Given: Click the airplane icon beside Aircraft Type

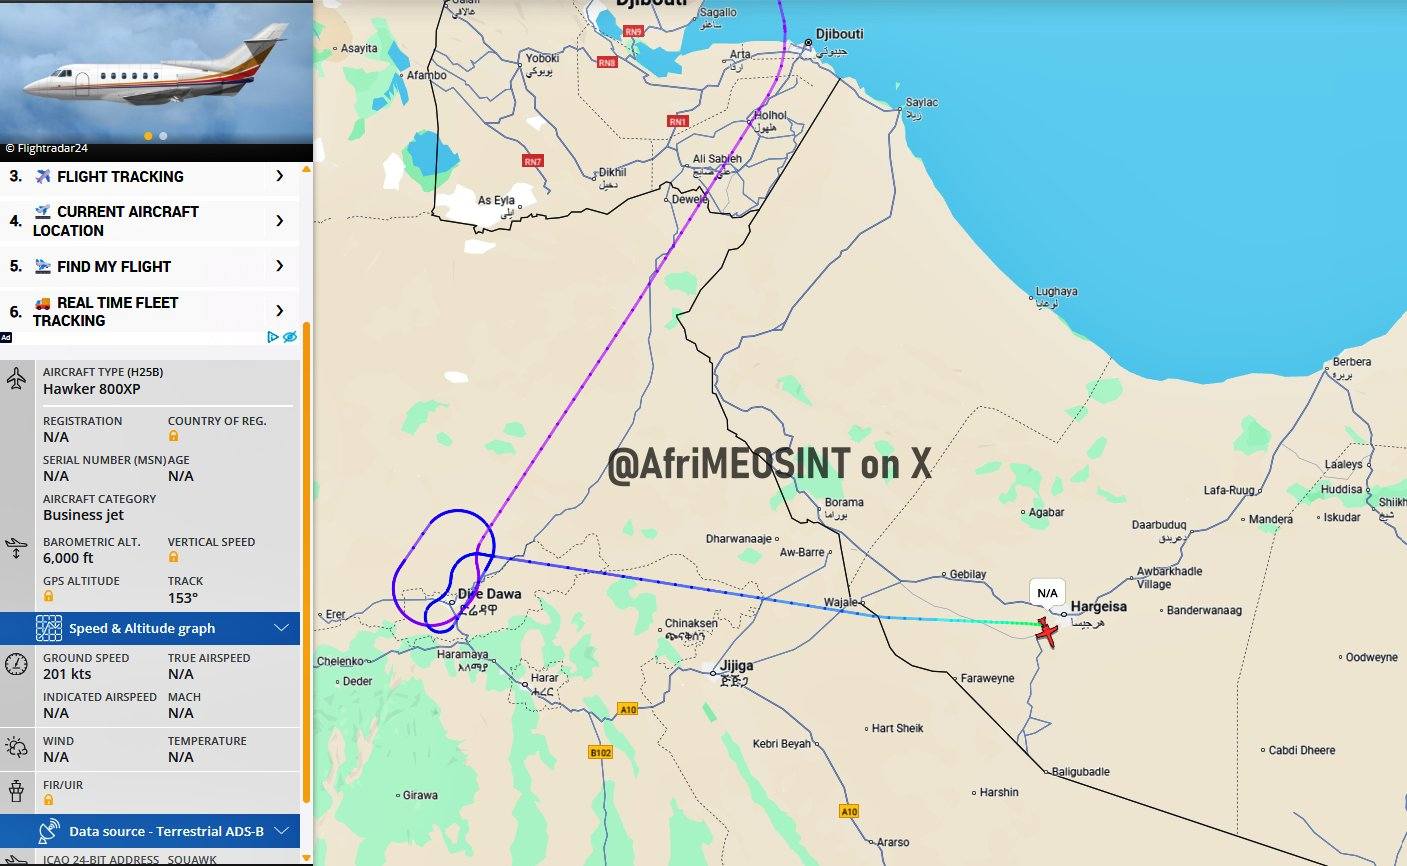Looking at the screenshot, I should coord(16,379).
